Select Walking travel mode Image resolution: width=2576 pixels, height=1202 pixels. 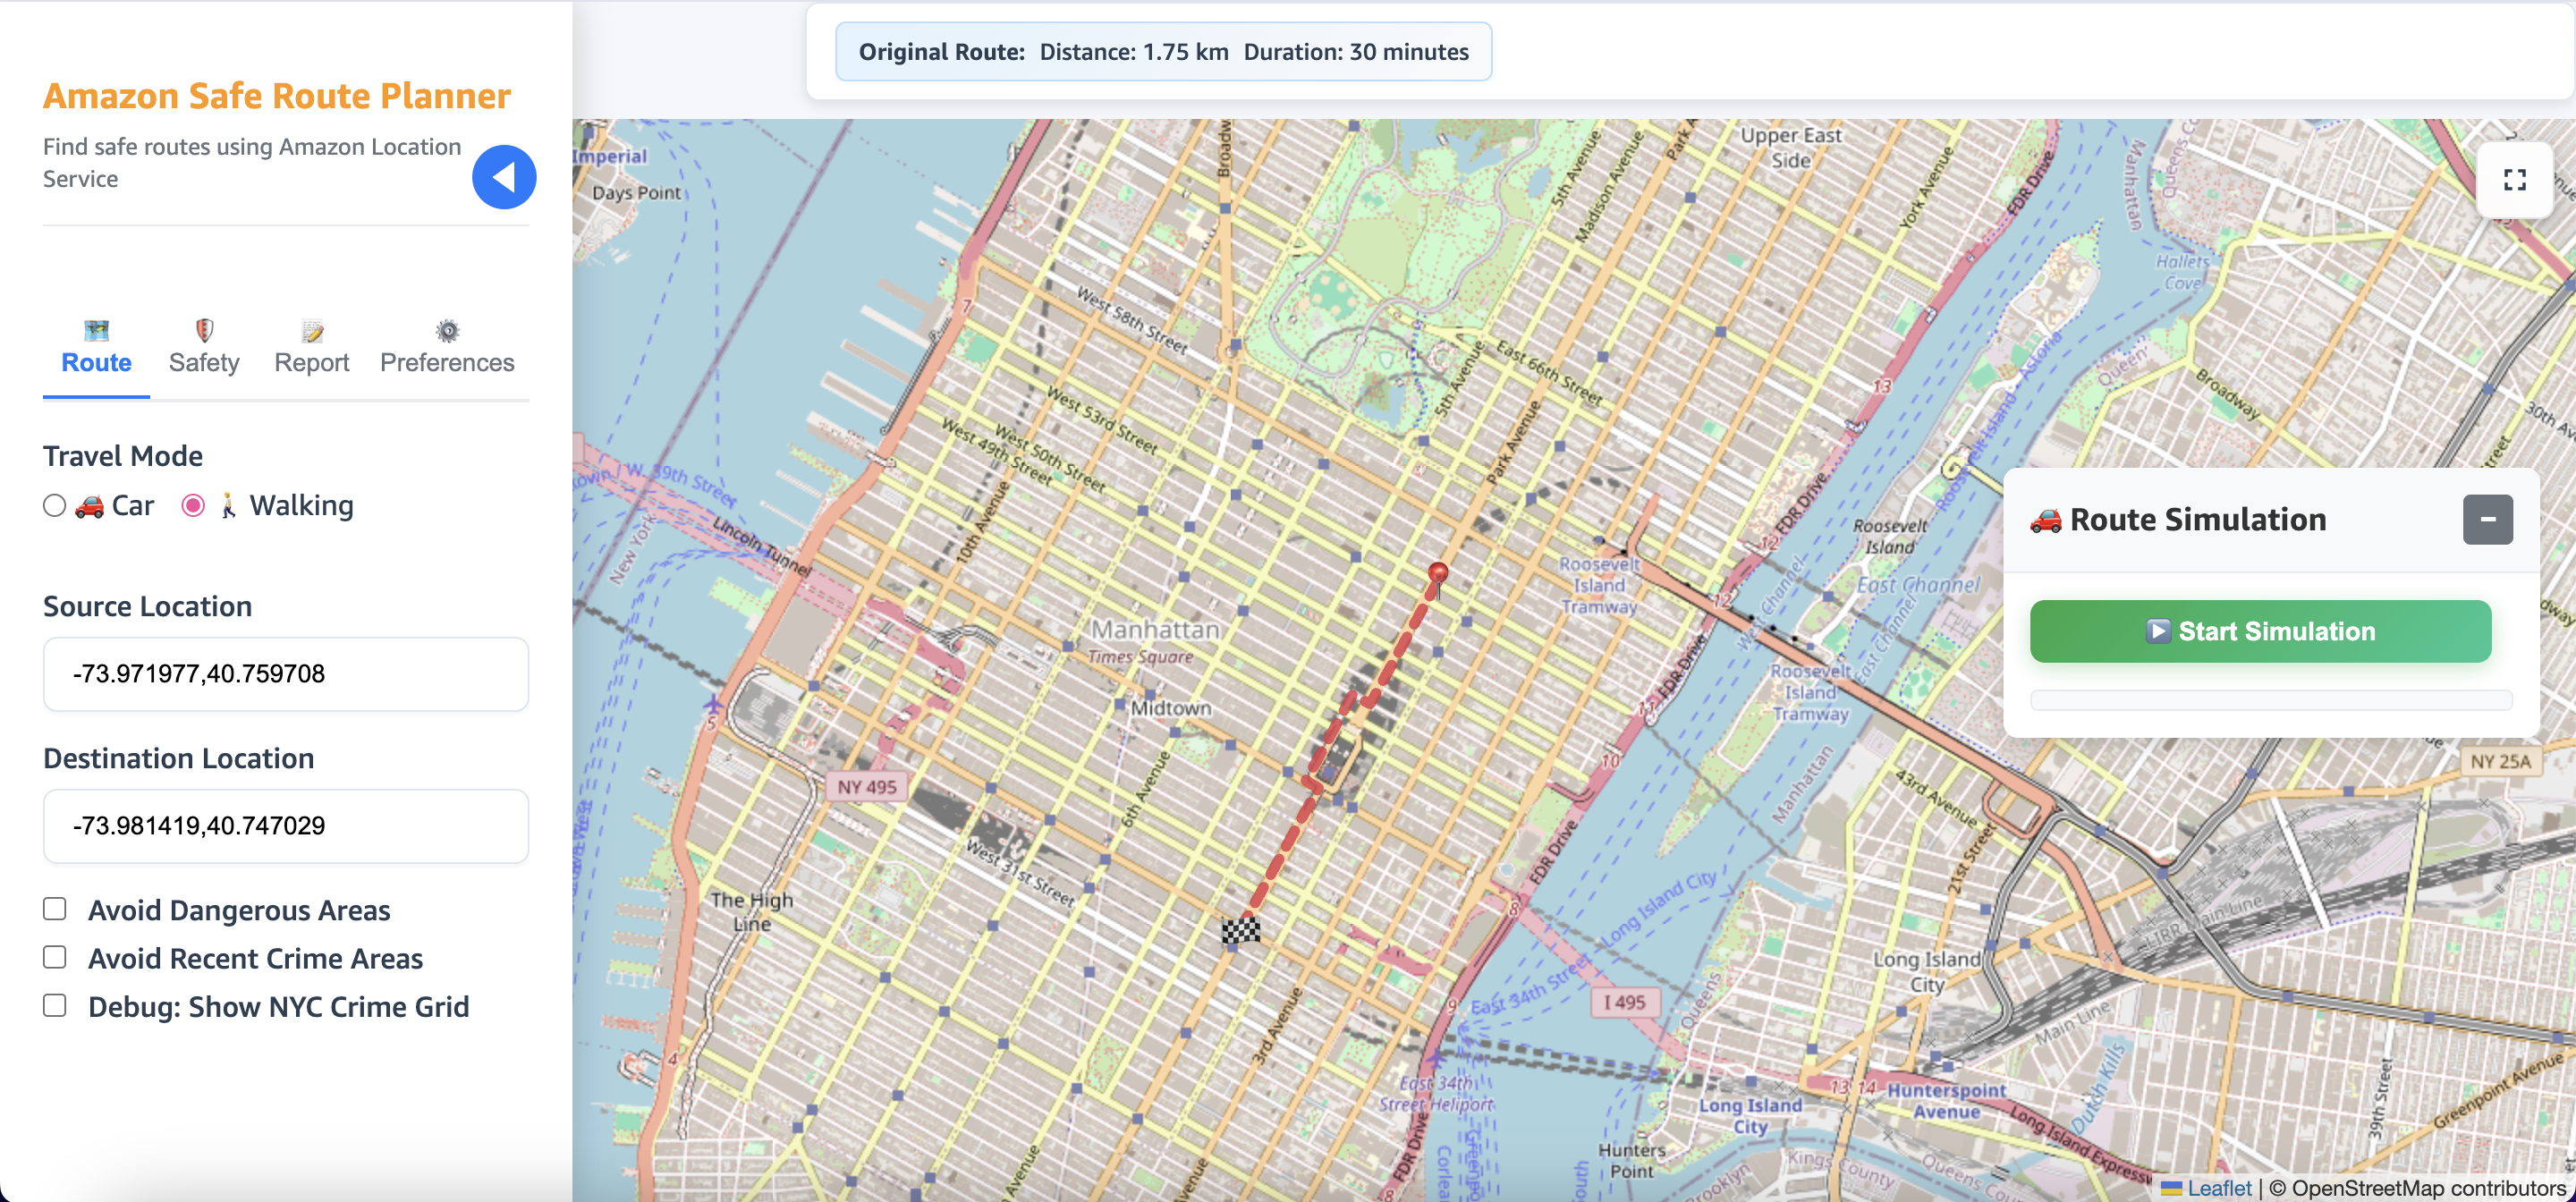click(193, 506)
